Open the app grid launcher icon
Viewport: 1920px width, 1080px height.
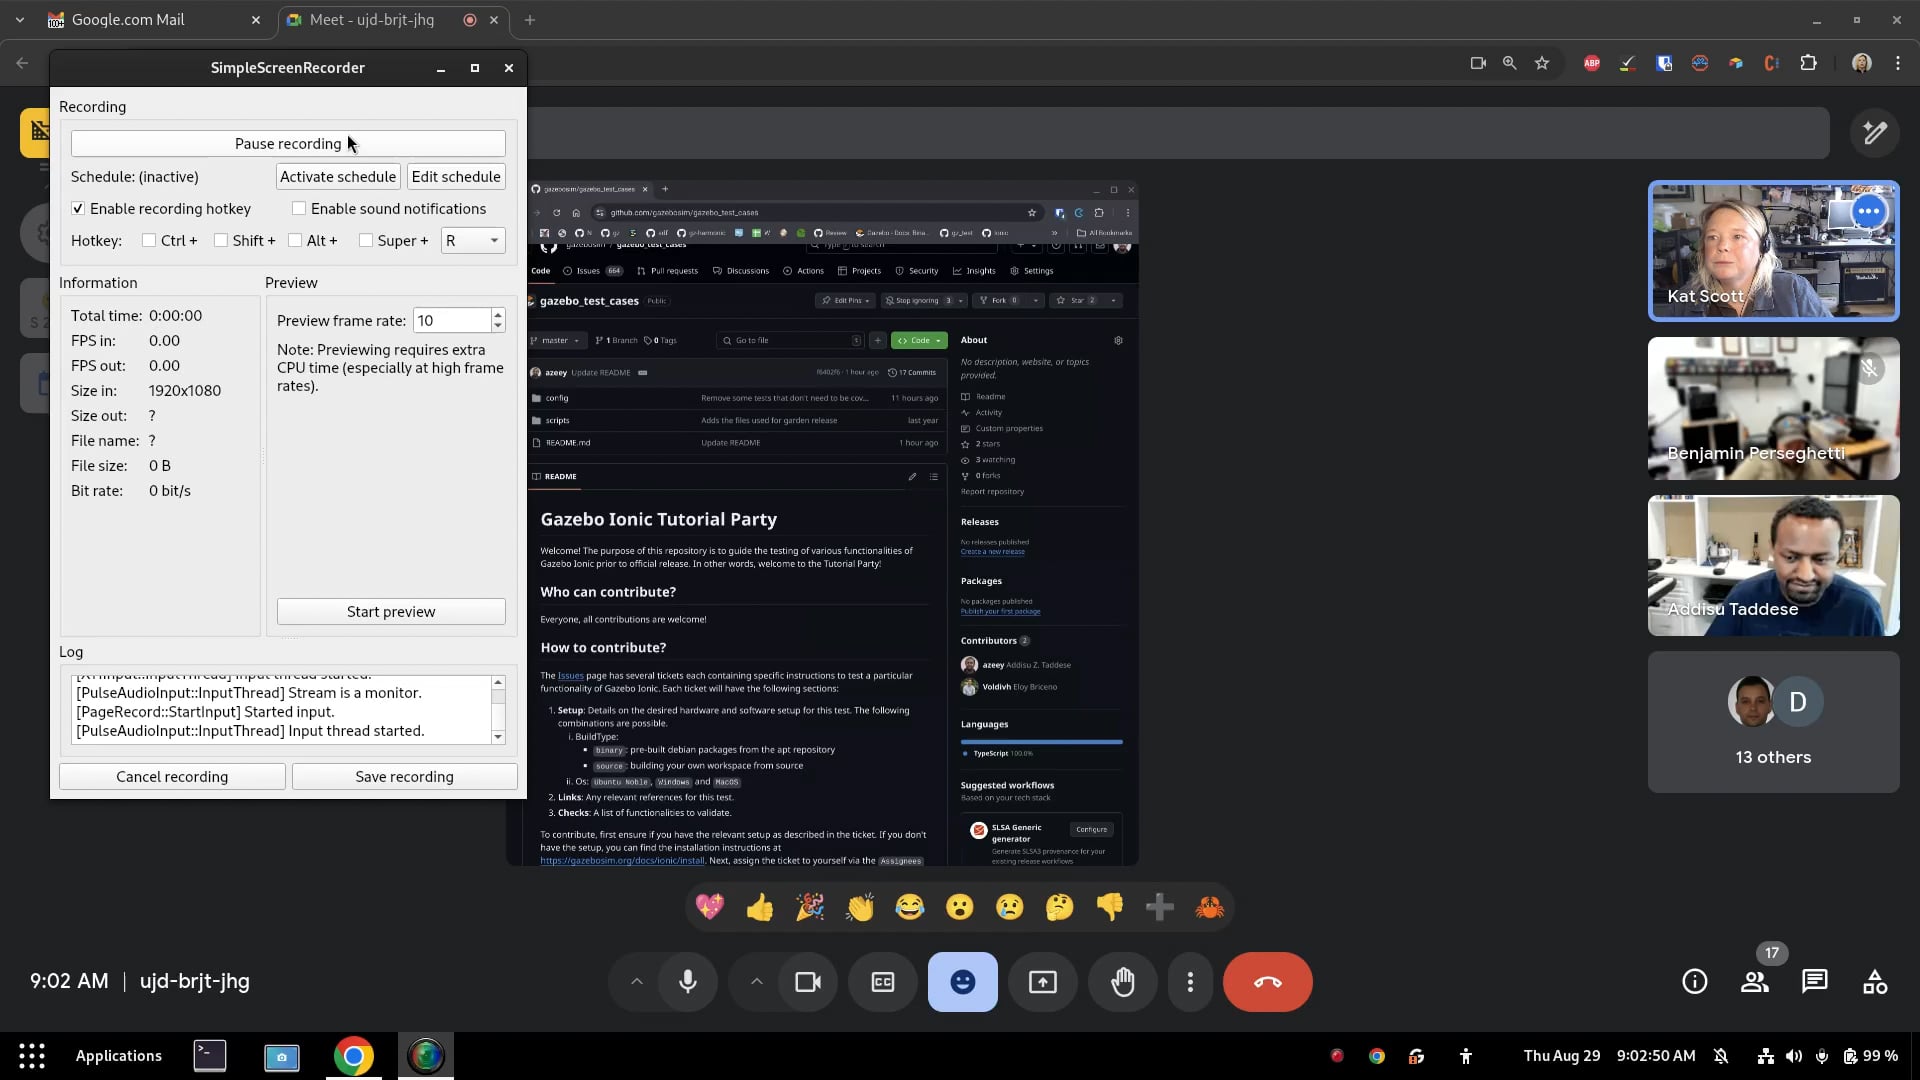32,1056
